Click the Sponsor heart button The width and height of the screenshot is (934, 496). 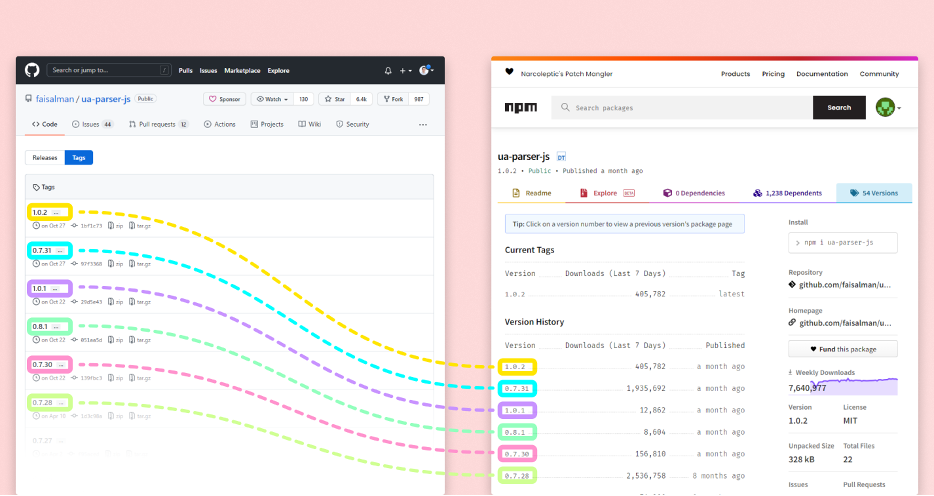pos(225,99)
